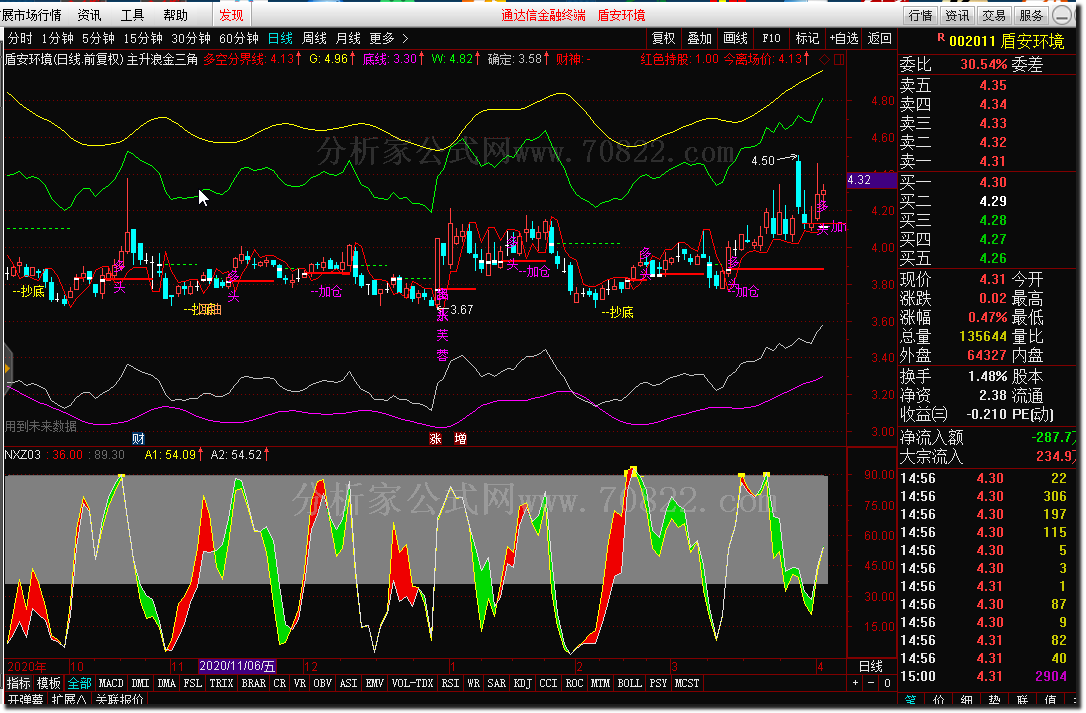Click the 财 info marker below chart

point(138,438)
